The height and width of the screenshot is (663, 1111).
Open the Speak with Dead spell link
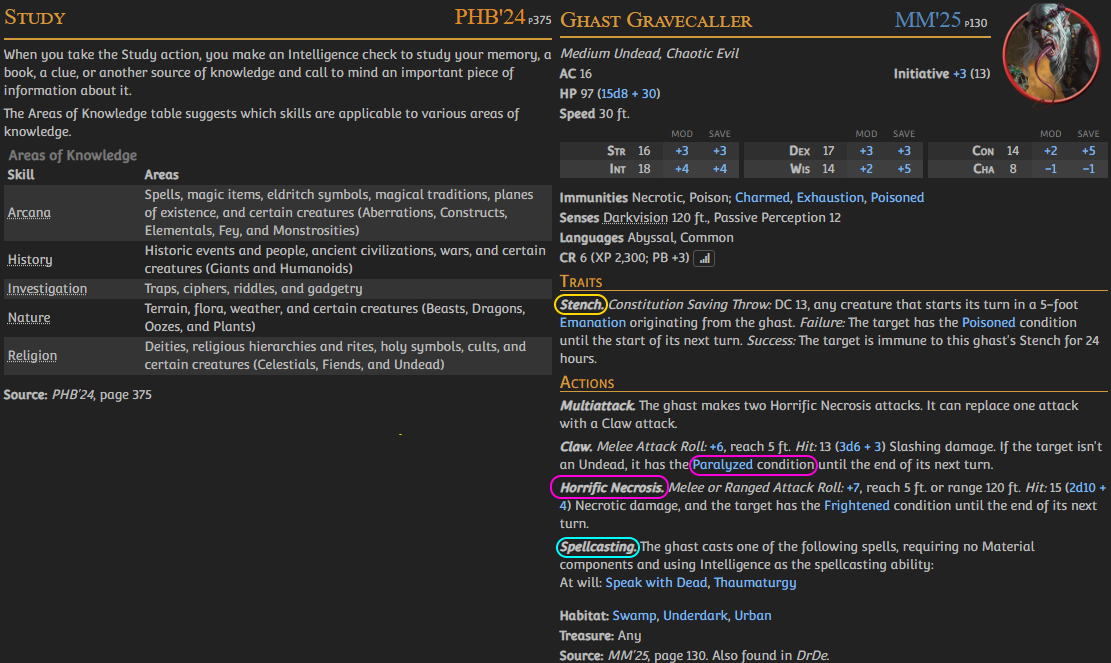click(x=656, y=582)
